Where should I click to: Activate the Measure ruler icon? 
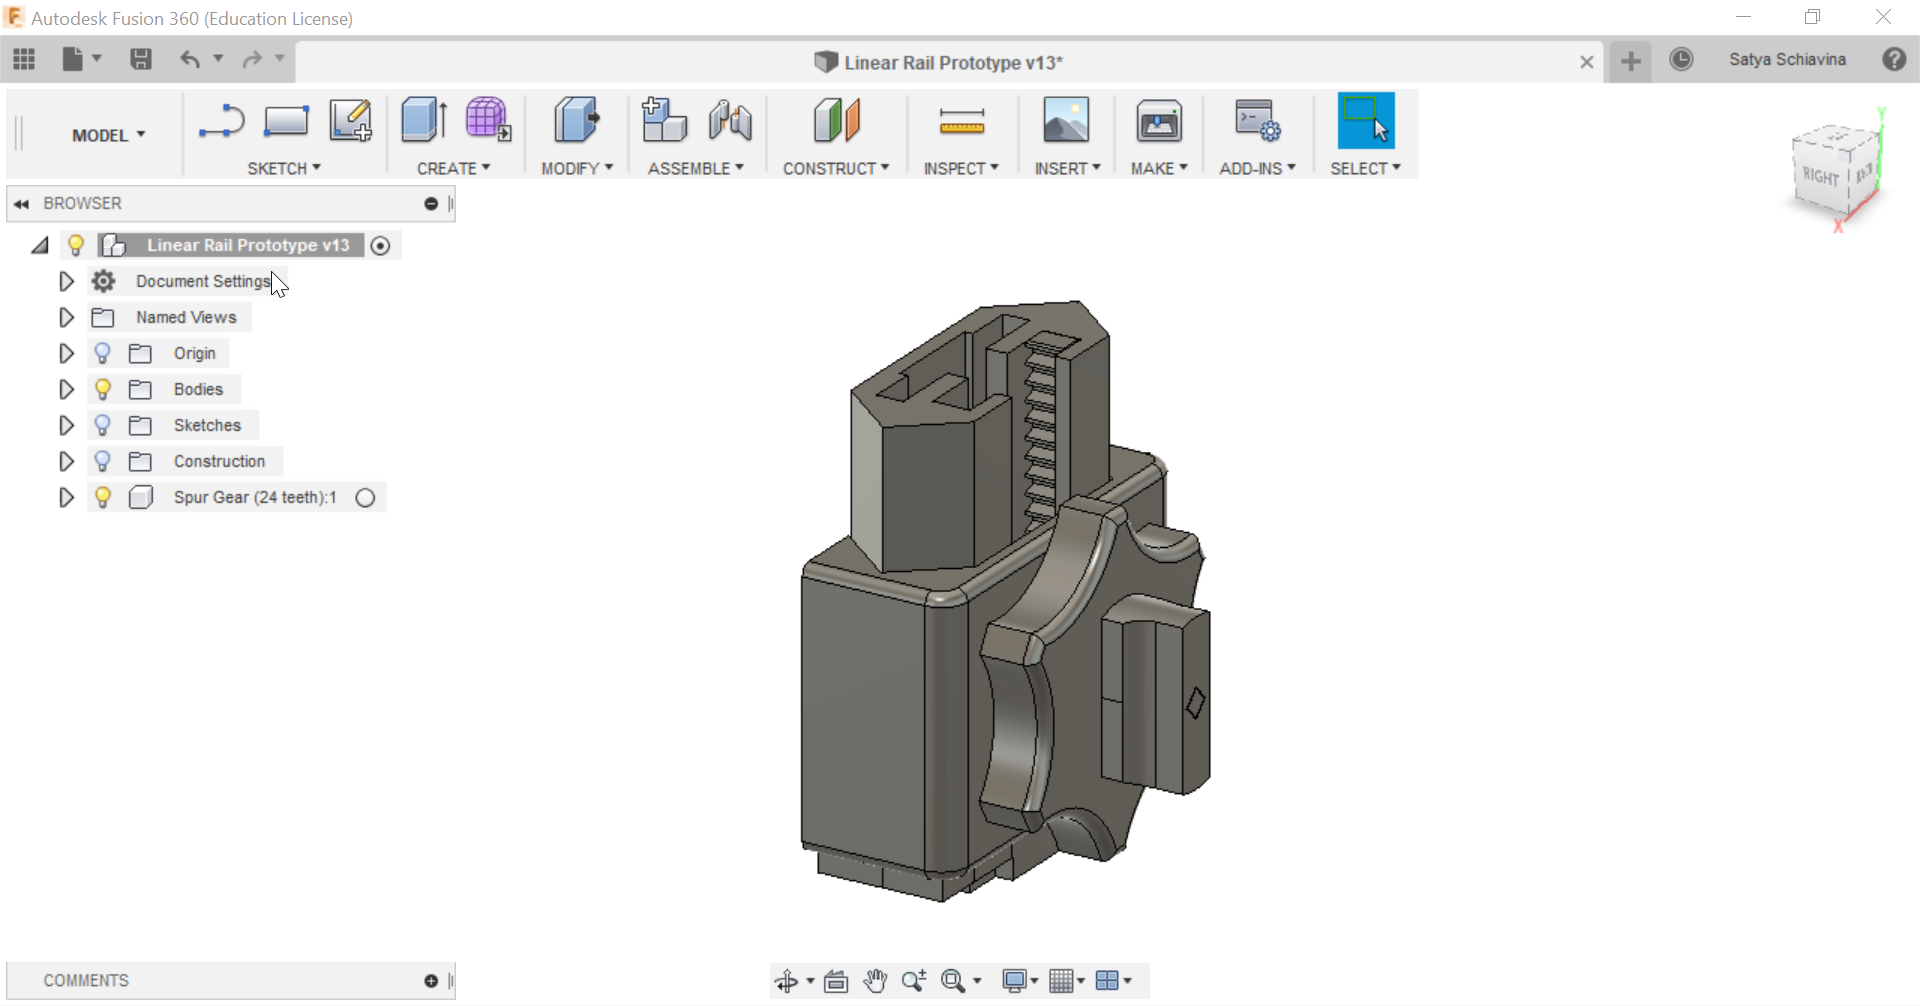(x=962, y=122)
